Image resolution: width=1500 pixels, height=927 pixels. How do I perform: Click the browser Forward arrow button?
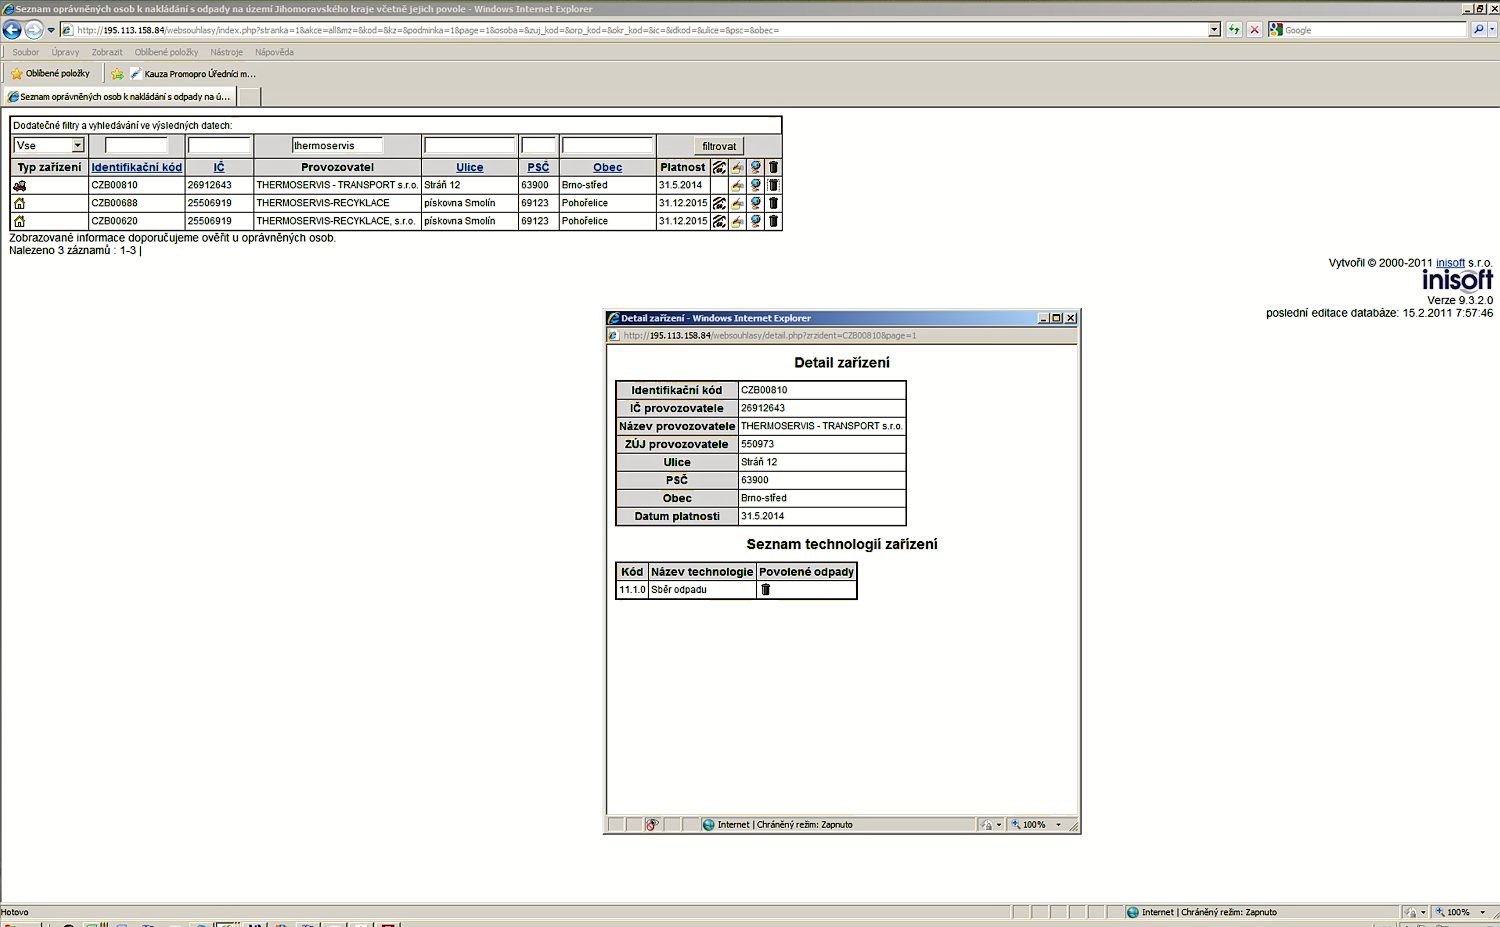34,30
